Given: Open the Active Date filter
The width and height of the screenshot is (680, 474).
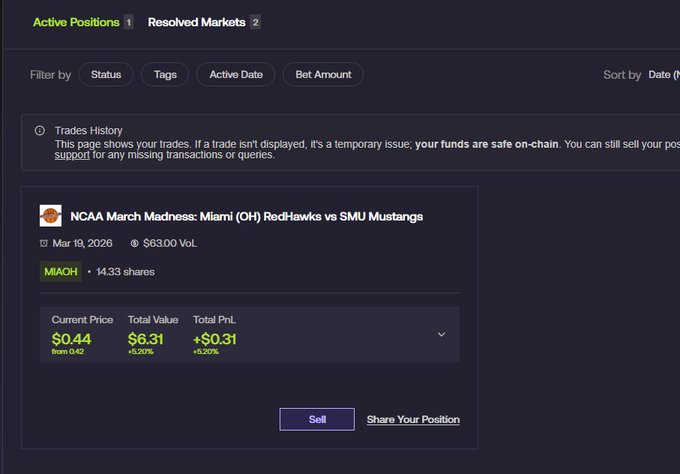Looking at the screenshot, I should tap(236, 75).
